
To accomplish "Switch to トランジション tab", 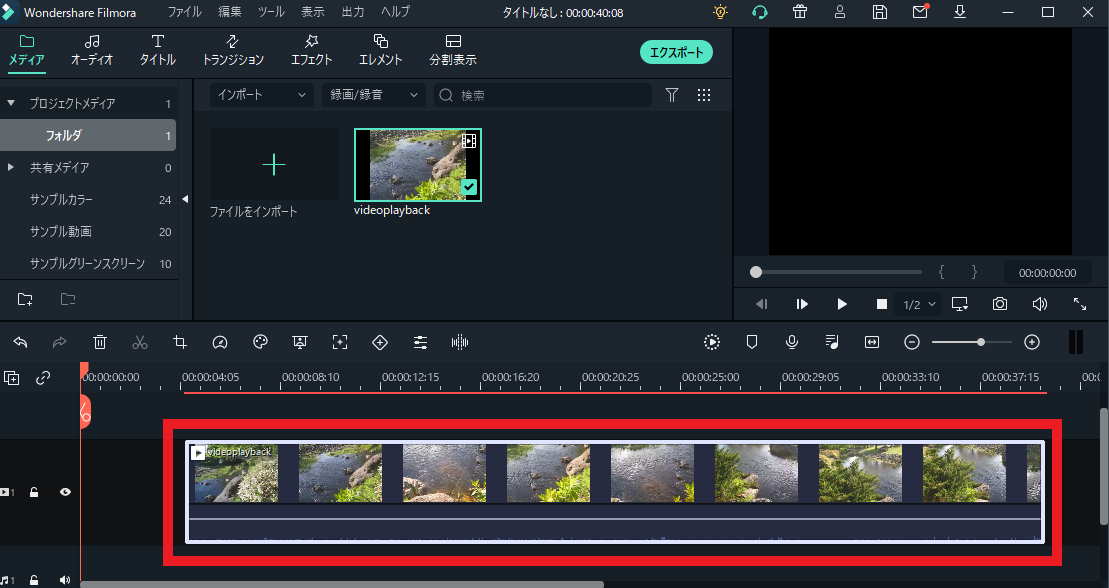I will click(x=233, y=51).
